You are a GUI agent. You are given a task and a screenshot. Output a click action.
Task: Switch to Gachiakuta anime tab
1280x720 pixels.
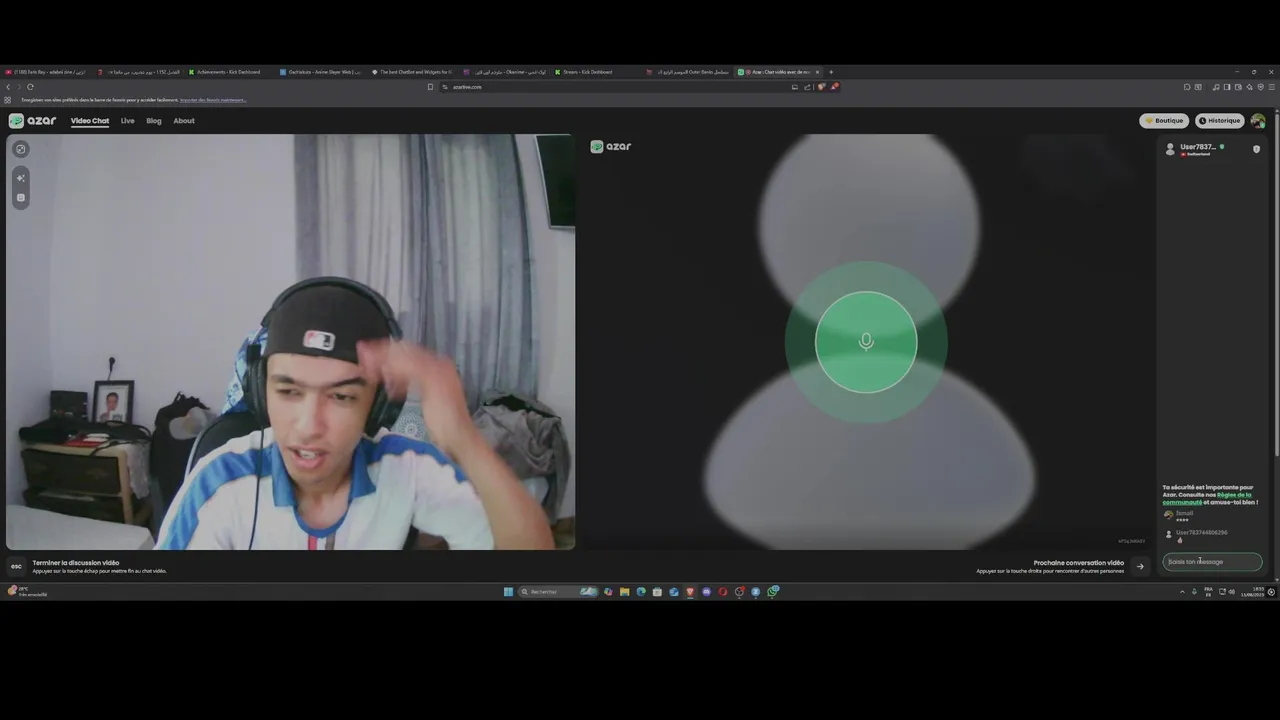pyautogui.click(x=320, y=72)
